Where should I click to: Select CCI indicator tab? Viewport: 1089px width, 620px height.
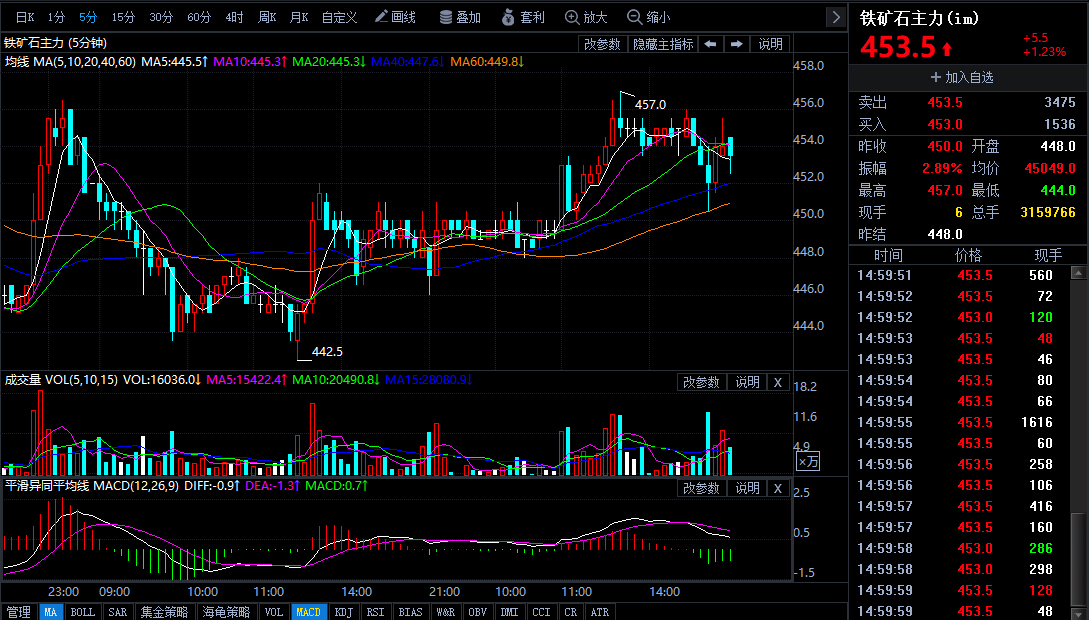542,612
